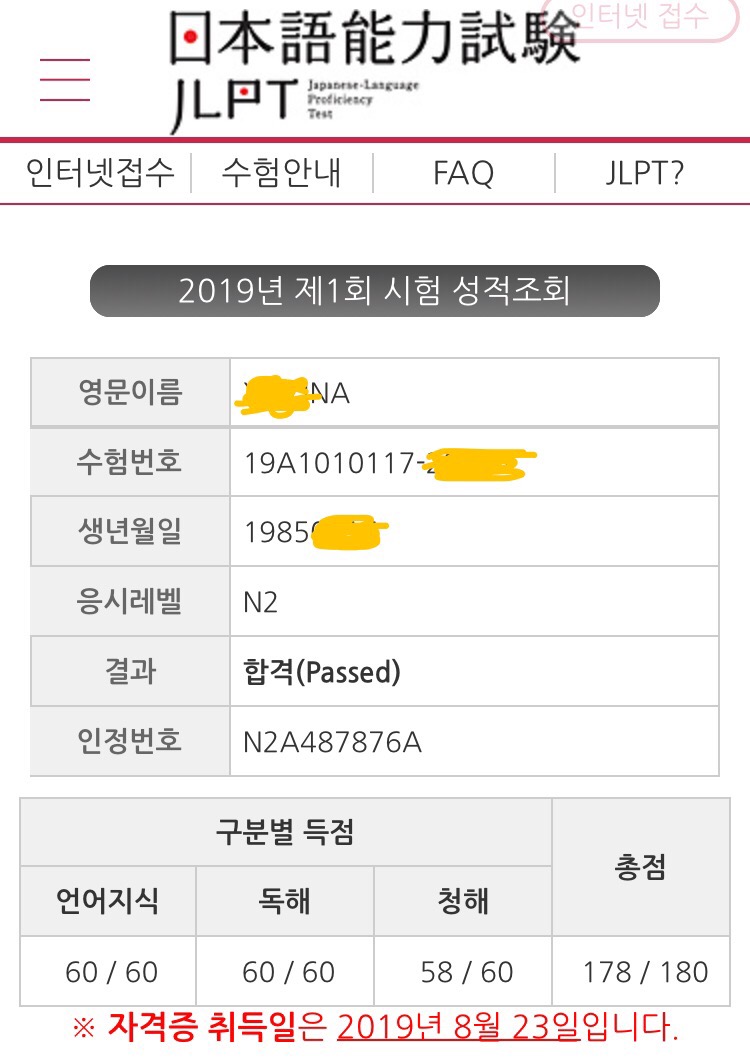Click the total score 178 / 180
750x1058 pixels.
pos(645,971)
